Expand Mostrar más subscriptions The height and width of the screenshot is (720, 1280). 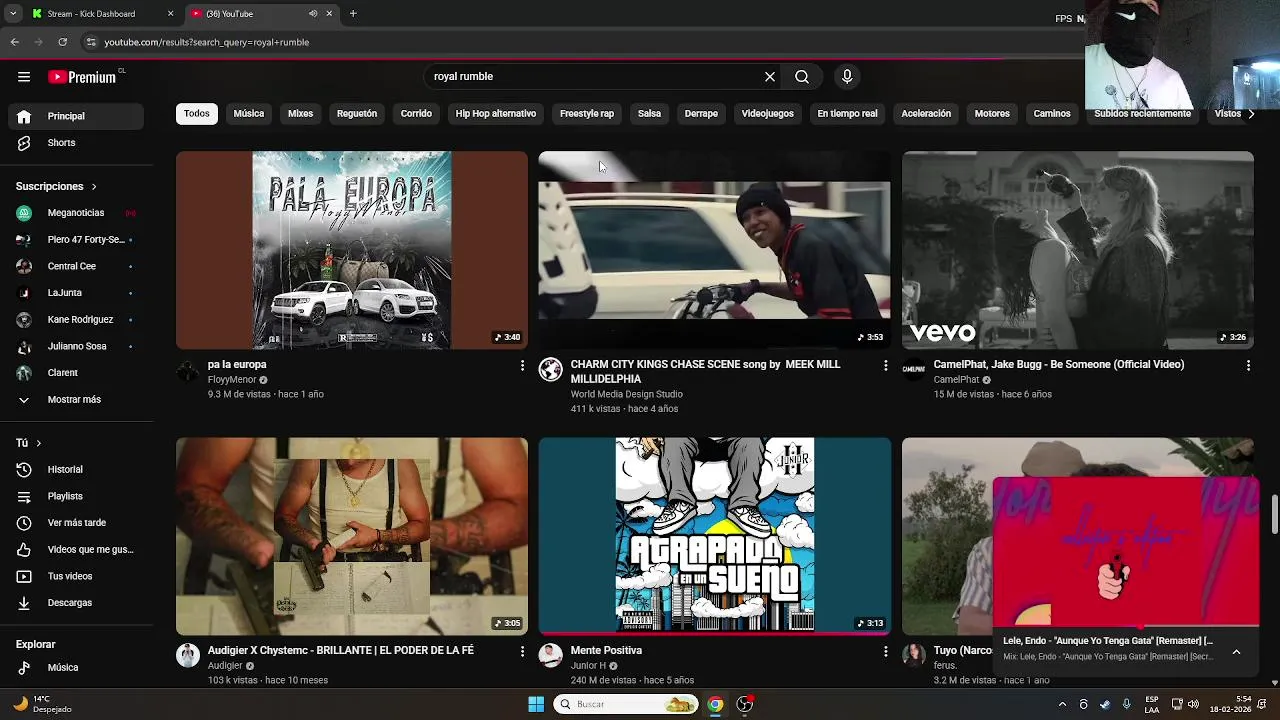pos(77,400)
